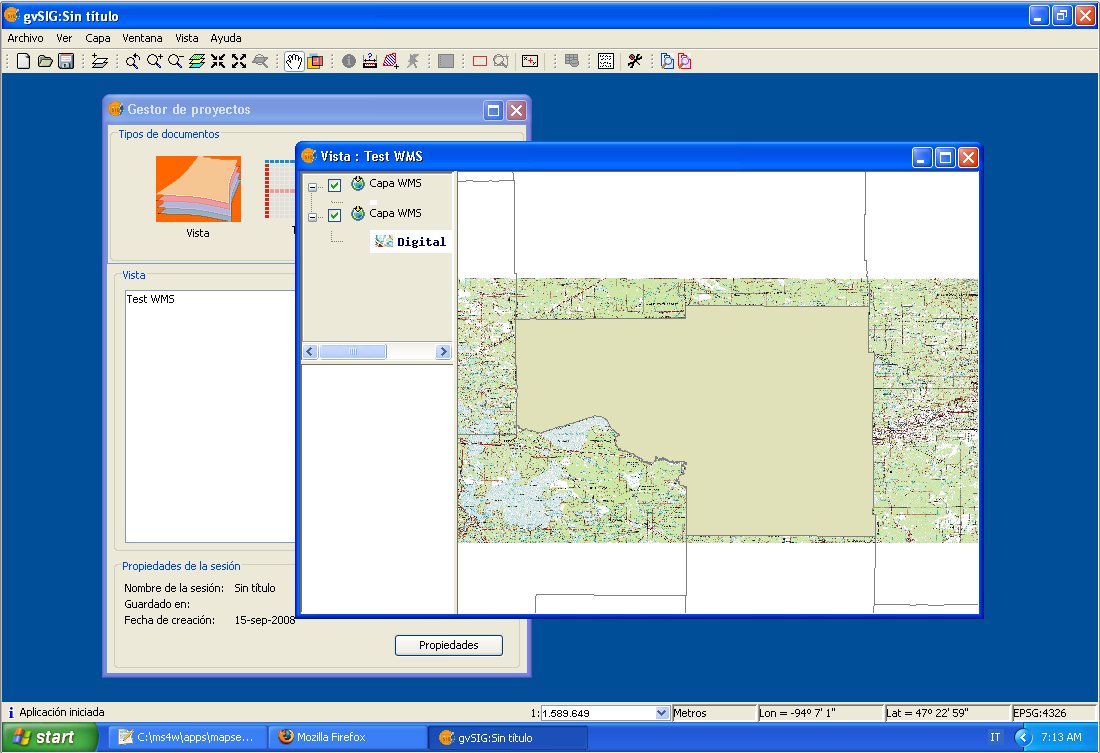Viewport: 1100px width, 753px height.
Task: Open the map scale dropdown in status bar
Action: pos(661,713)
